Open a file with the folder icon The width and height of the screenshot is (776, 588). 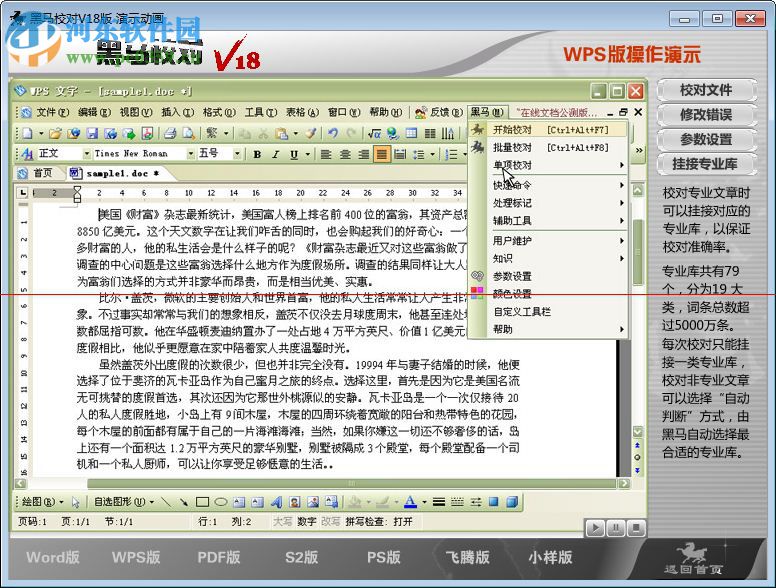[x=55, y=133]
